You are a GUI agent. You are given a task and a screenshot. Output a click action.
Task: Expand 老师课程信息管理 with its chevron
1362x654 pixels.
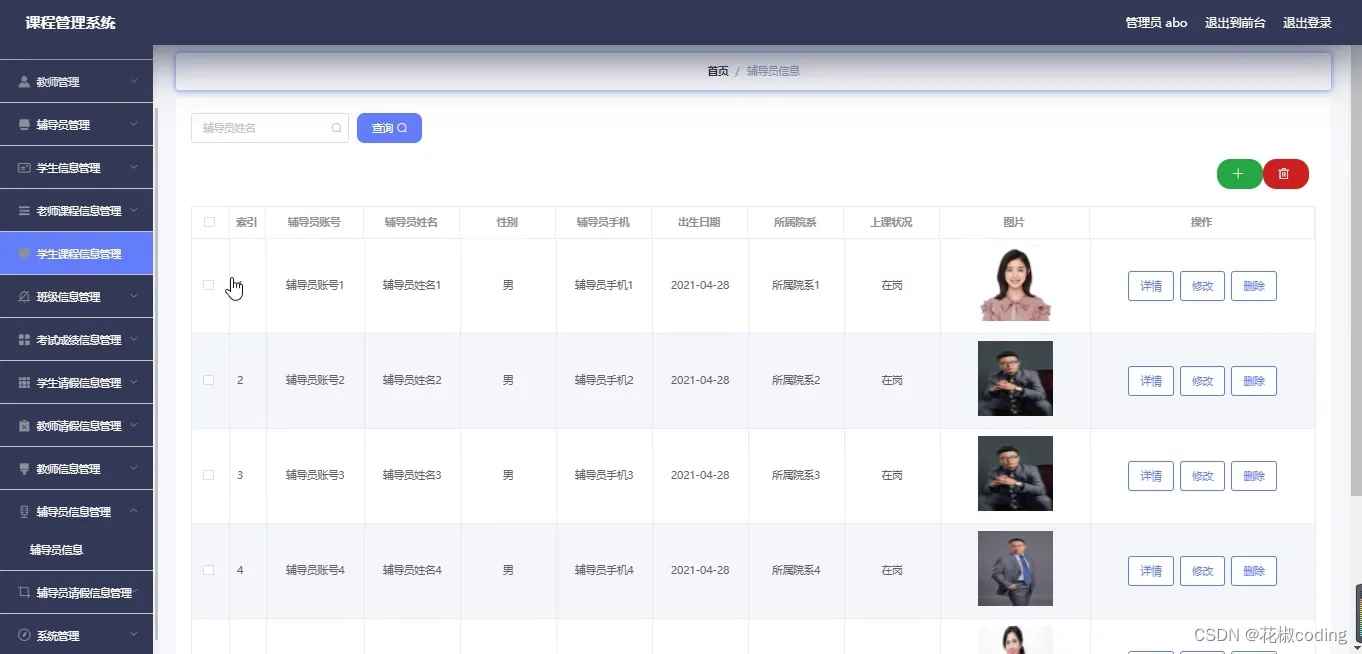(x=134, y=211)
